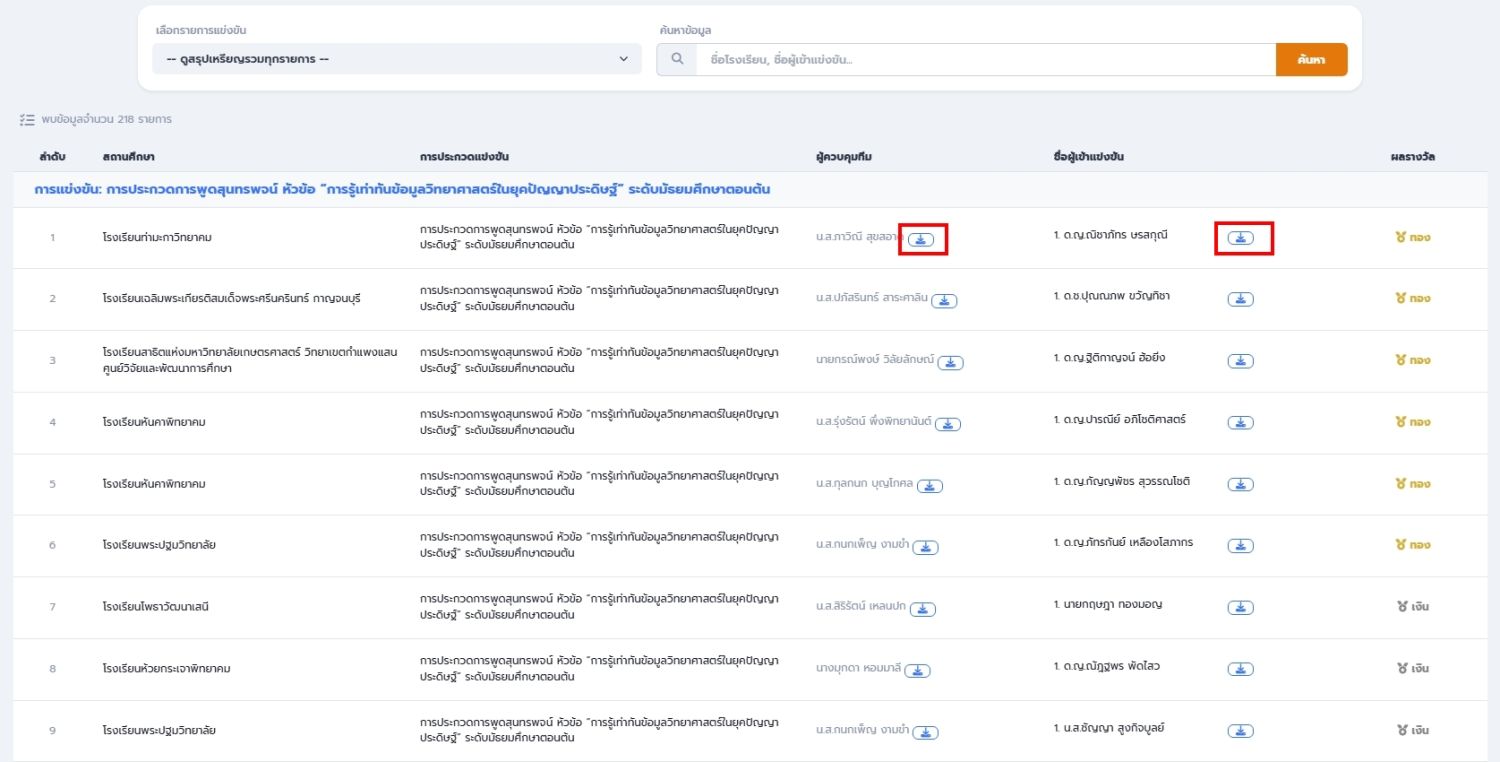1500x762 pixels.
Task: Download certificate for row 4 supervisor
Action: (x=947, y=424)
